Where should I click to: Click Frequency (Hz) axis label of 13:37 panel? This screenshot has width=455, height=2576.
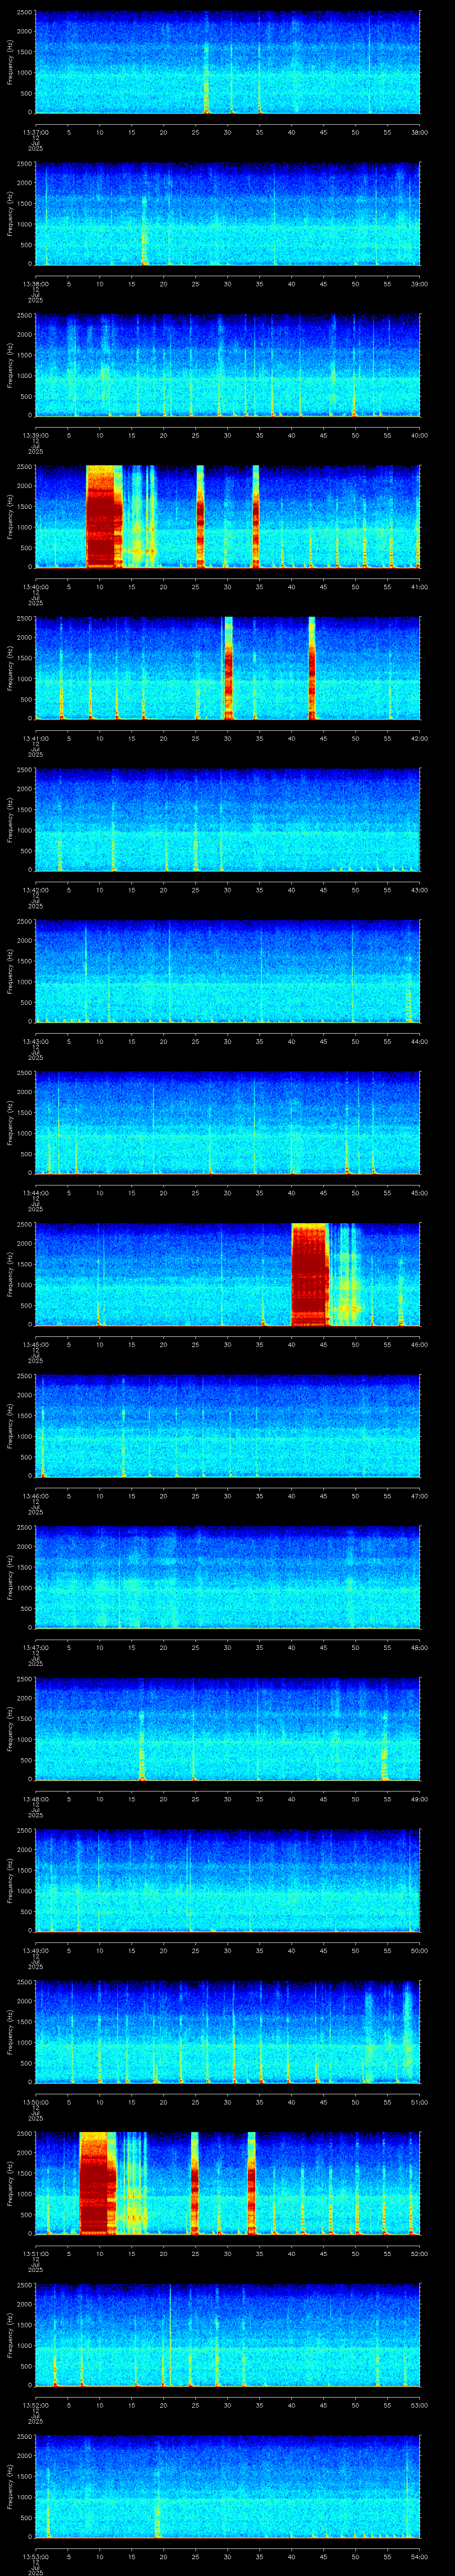click(x=10, y=62)
